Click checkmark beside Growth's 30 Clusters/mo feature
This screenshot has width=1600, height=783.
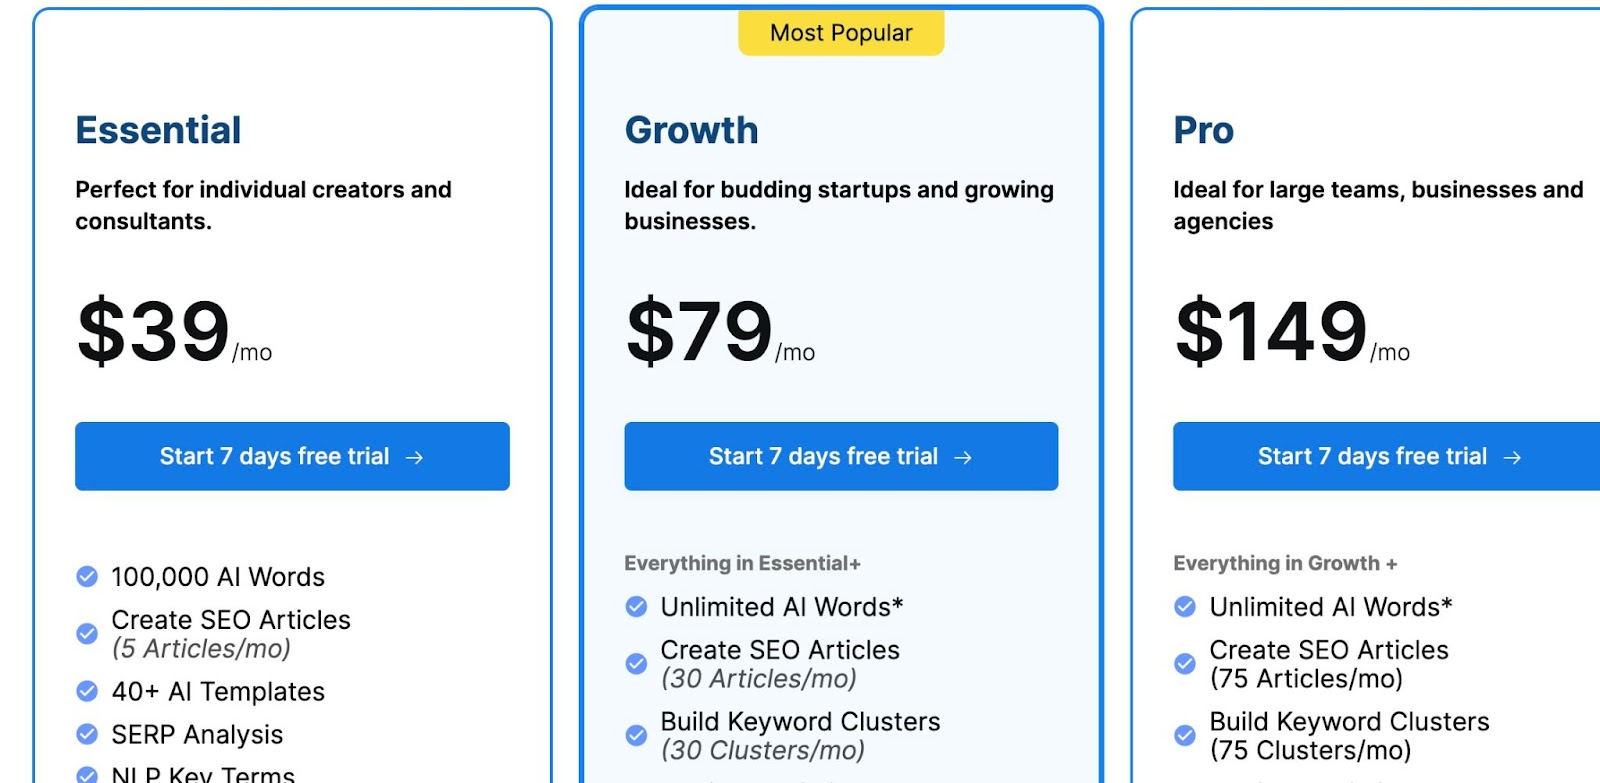tap(636, 736)
